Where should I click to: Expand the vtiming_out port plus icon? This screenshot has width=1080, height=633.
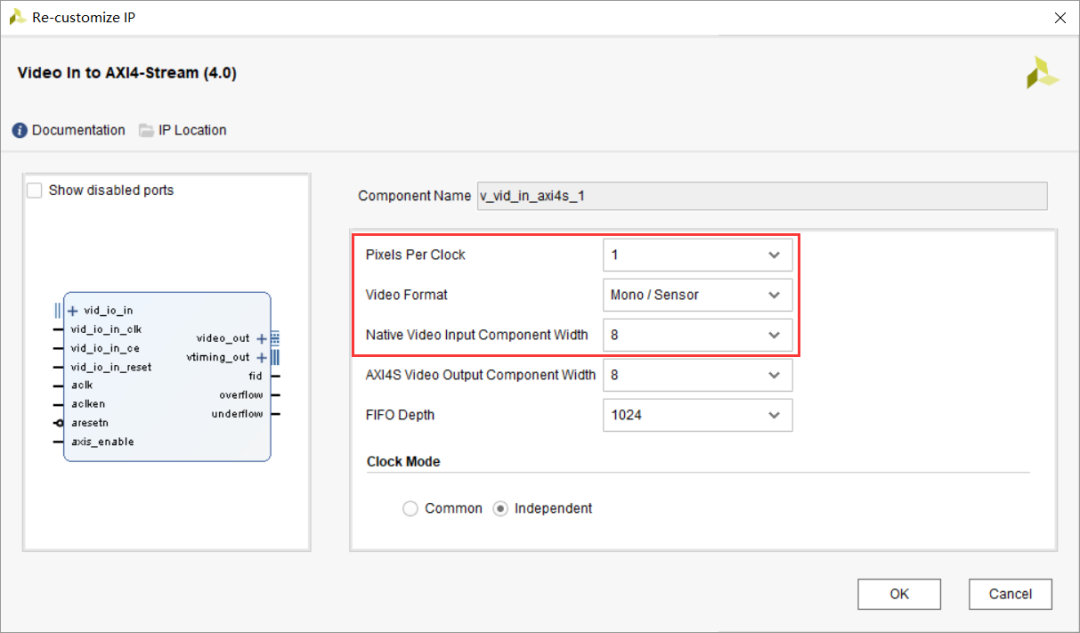pos(262,357)
